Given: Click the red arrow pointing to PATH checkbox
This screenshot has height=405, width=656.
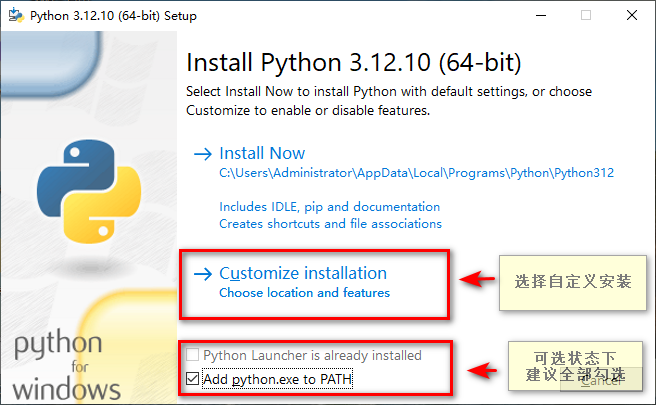Looking at the screenshot, I should pyautogui.click(x=482, y=370).
